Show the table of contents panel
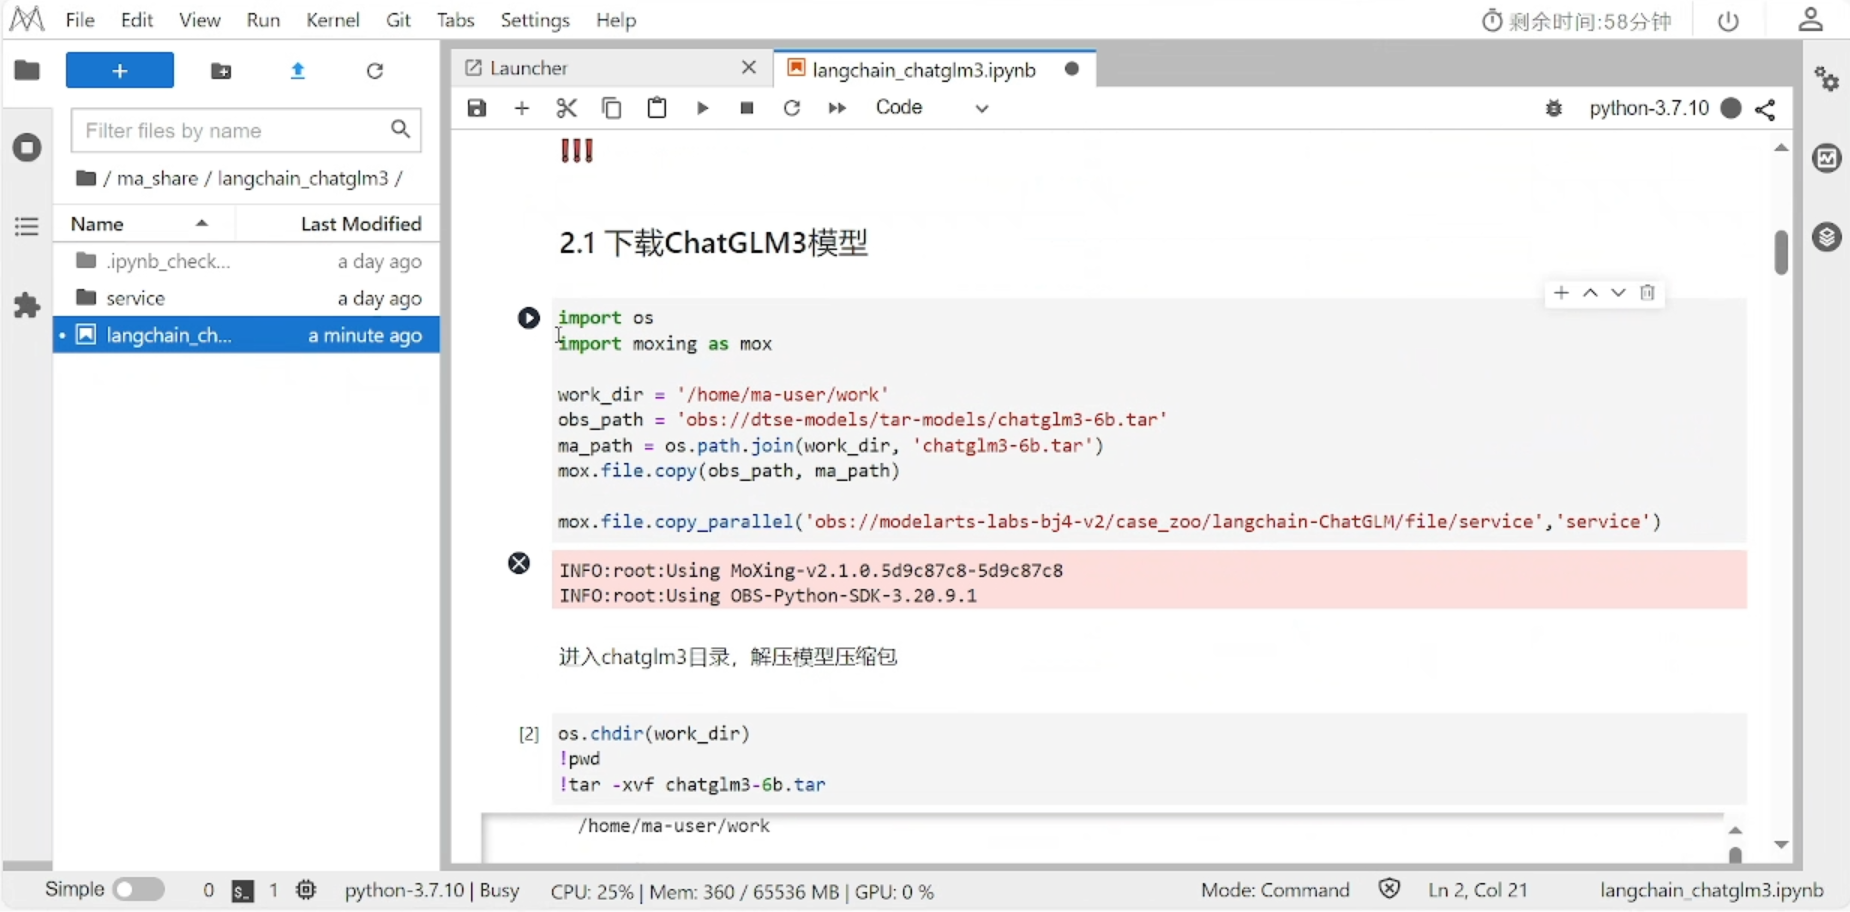 click(27, 227)
